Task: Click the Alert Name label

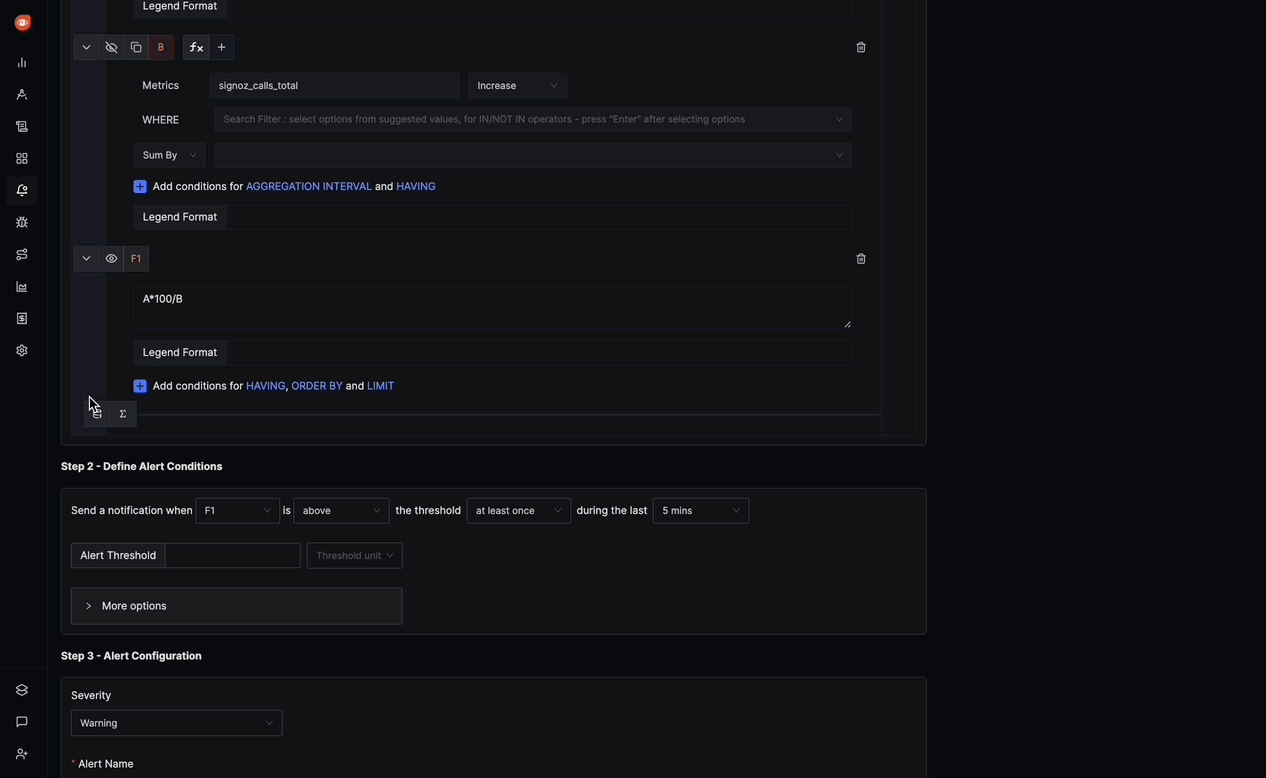Action: [106, 764]
